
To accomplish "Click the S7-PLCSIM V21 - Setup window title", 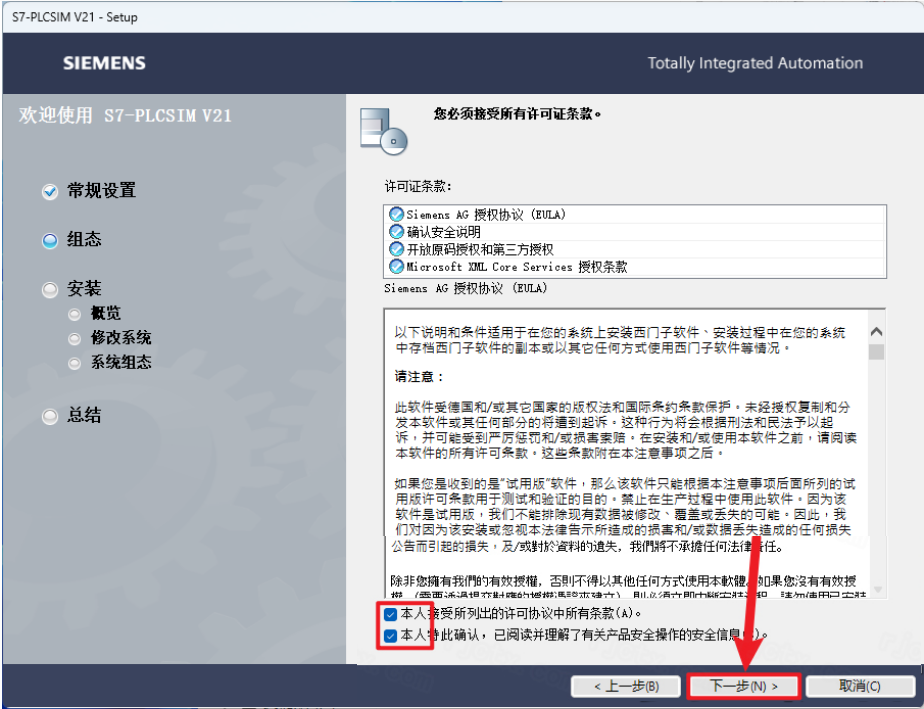I will click(x=75, y=17).
